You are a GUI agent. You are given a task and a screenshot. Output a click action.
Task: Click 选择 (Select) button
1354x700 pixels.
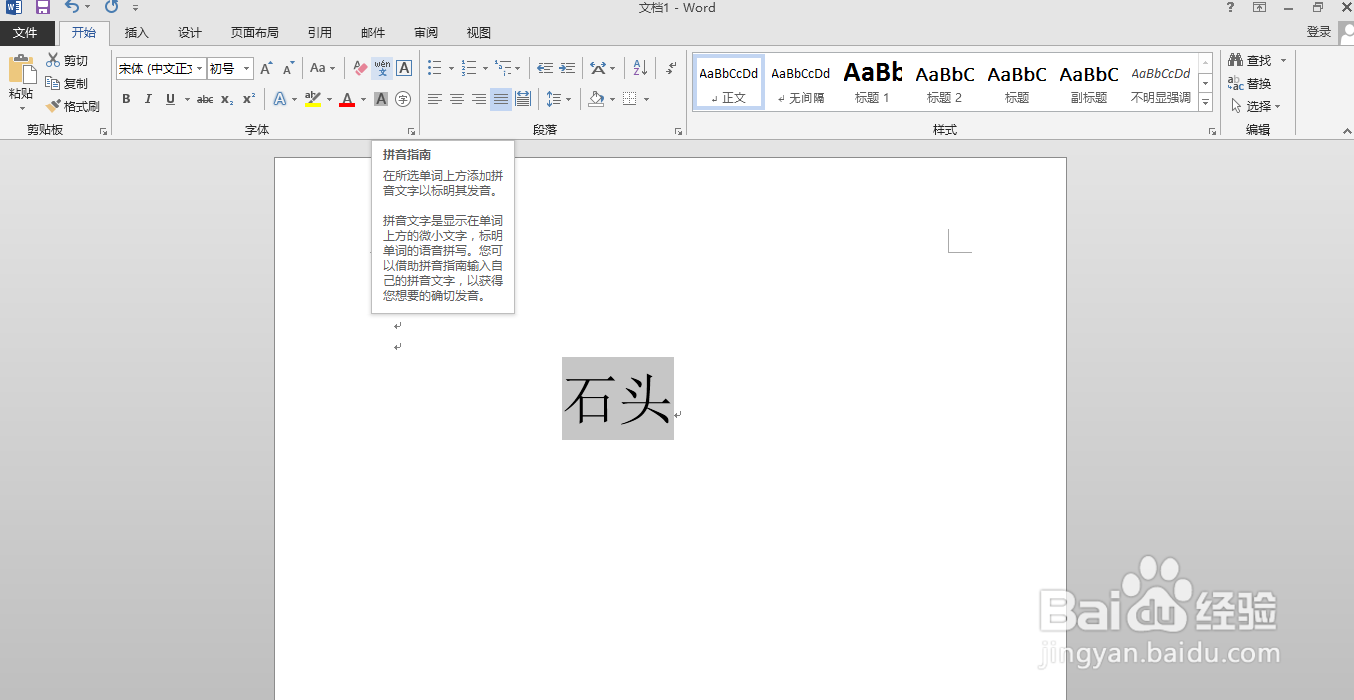point(1255,106)
